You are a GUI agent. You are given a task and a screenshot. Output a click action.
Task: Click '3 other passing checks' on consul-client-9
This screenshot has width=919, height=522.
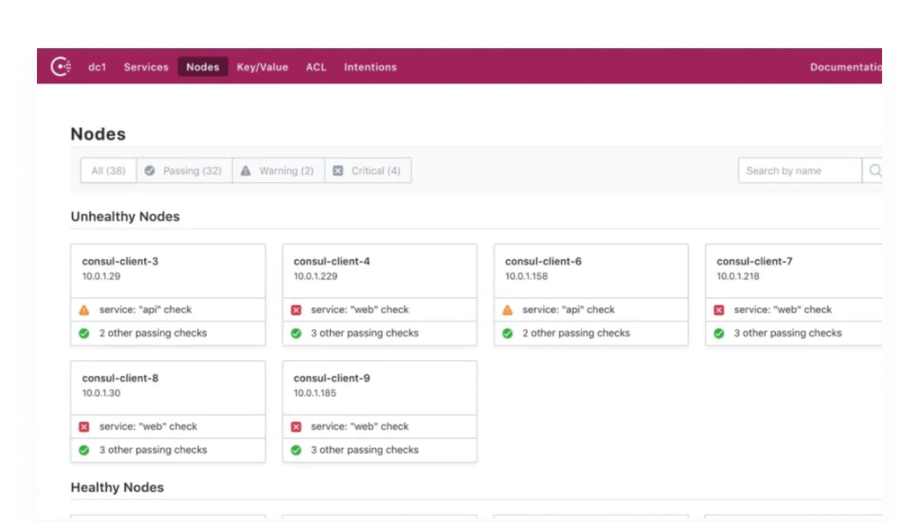click(x=365, y=449)
